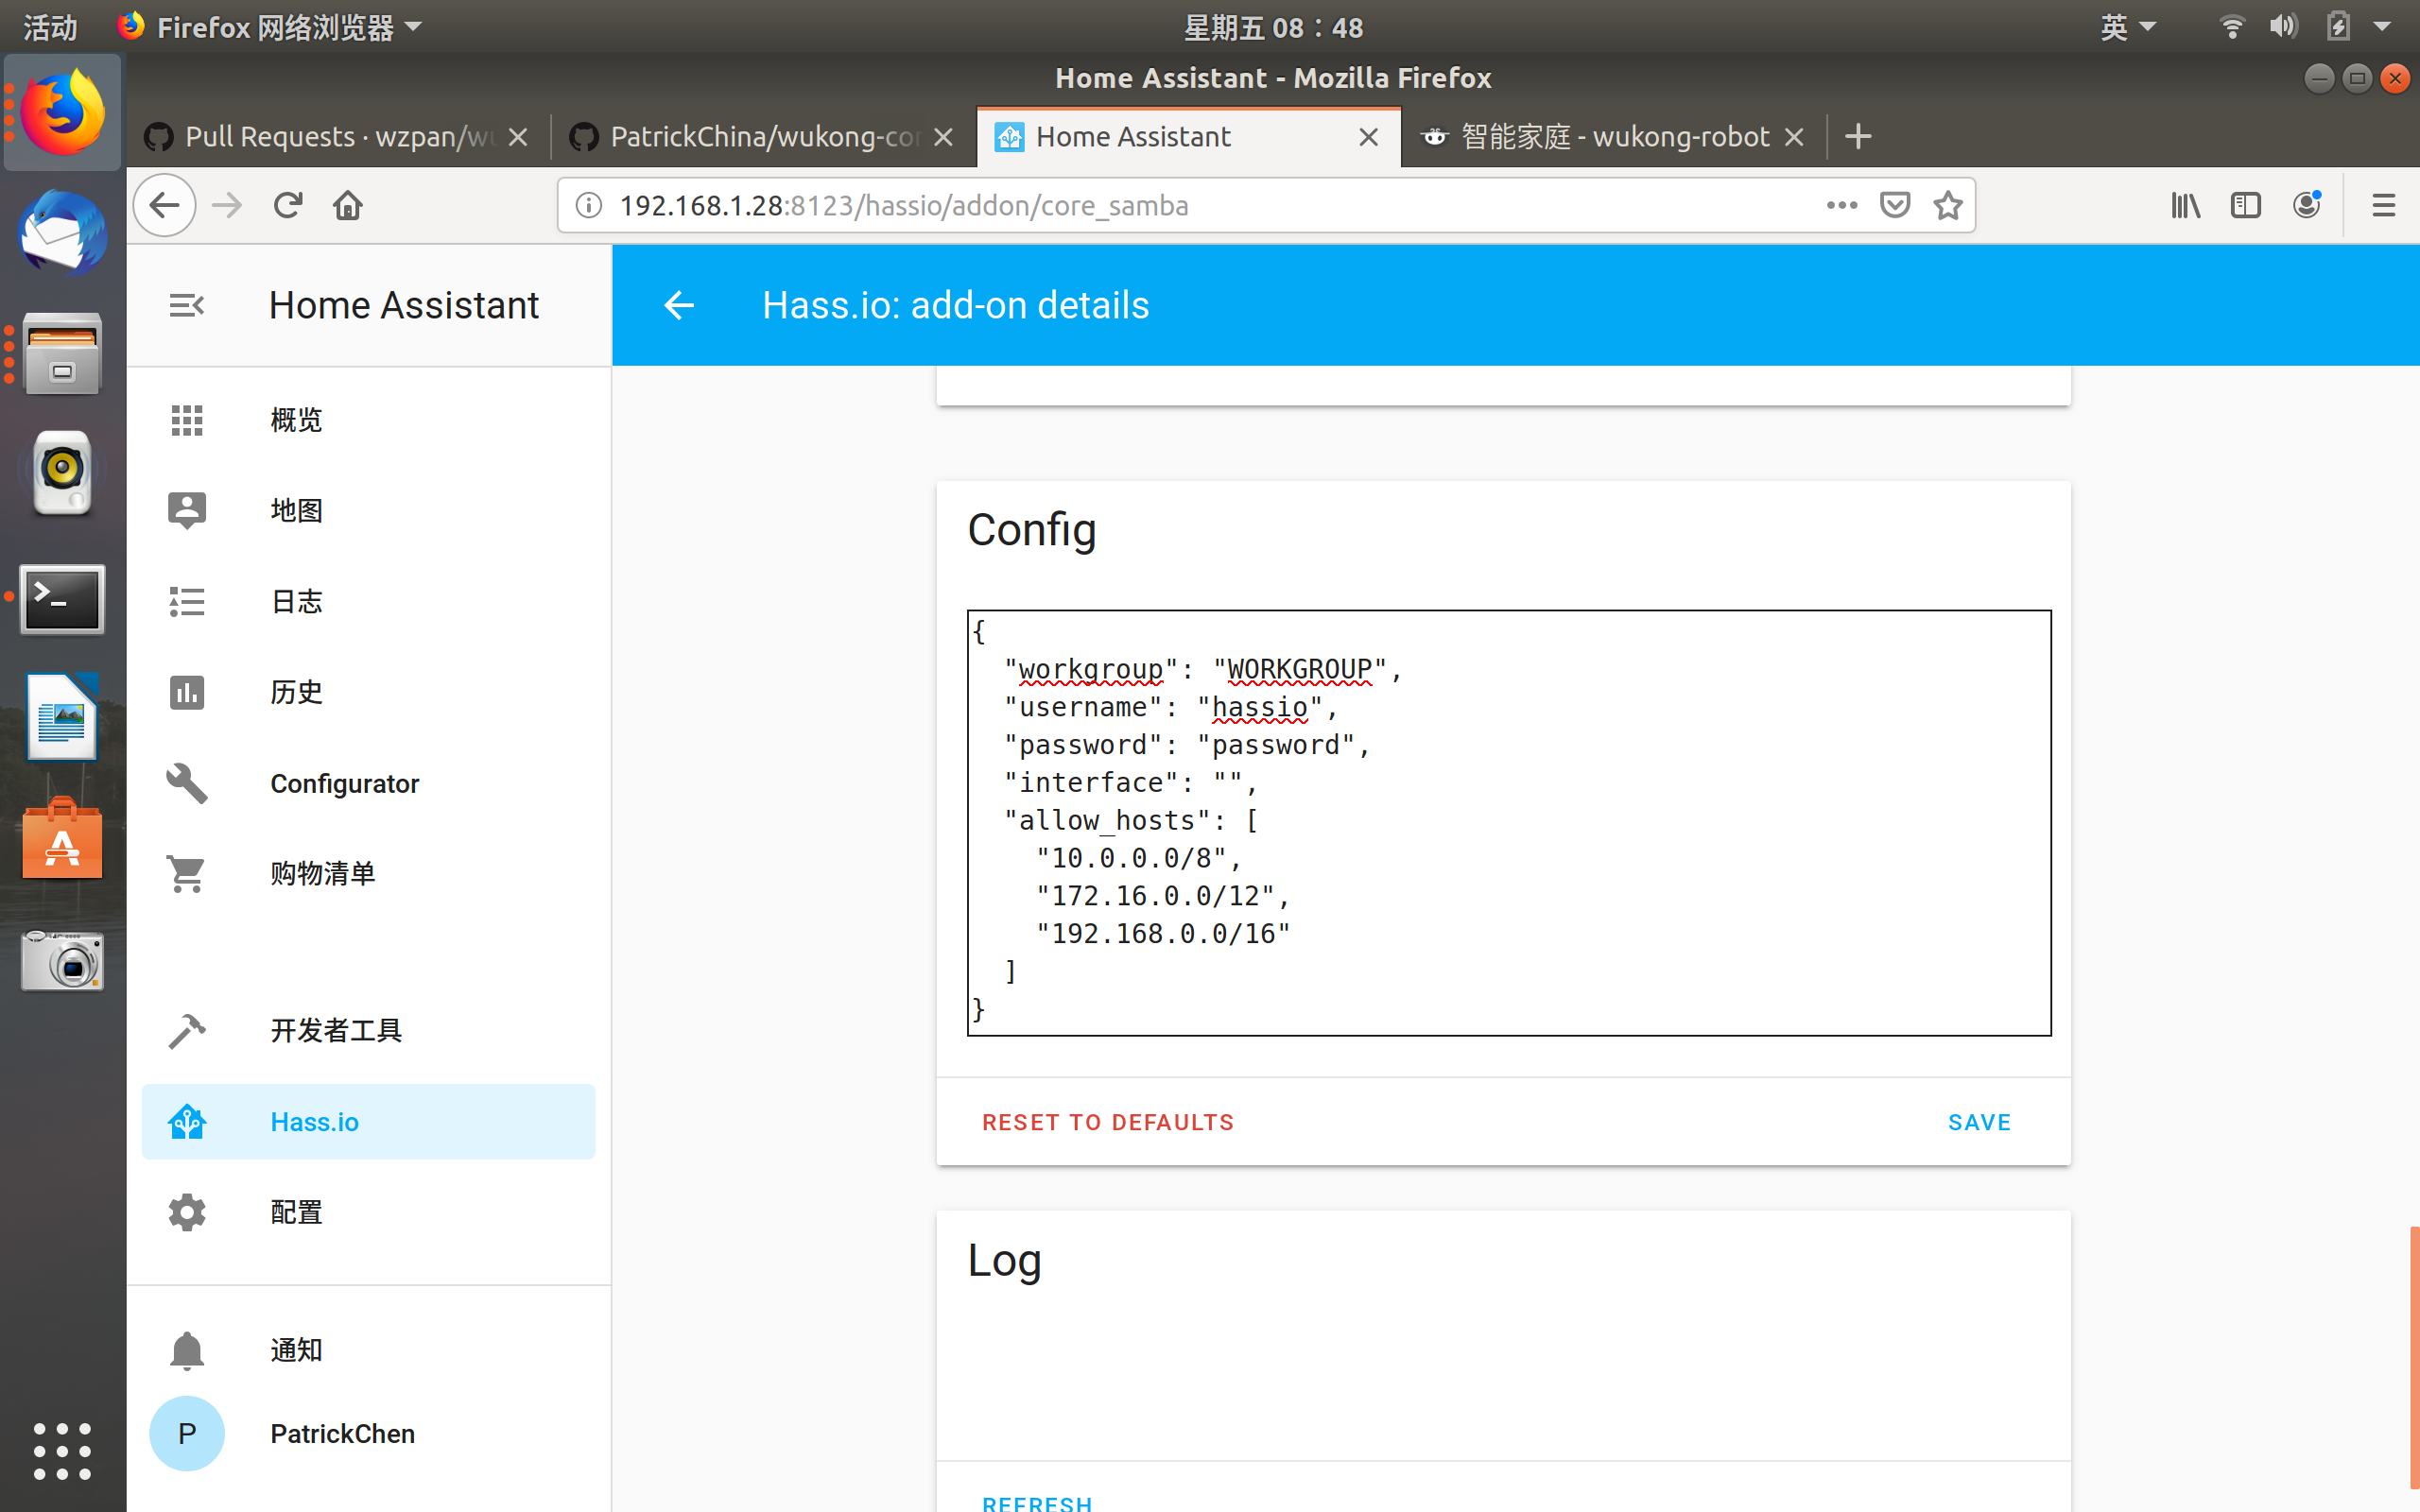Open the 历史 history chart icon
Screen dimensions: 2420x1512
187,692
